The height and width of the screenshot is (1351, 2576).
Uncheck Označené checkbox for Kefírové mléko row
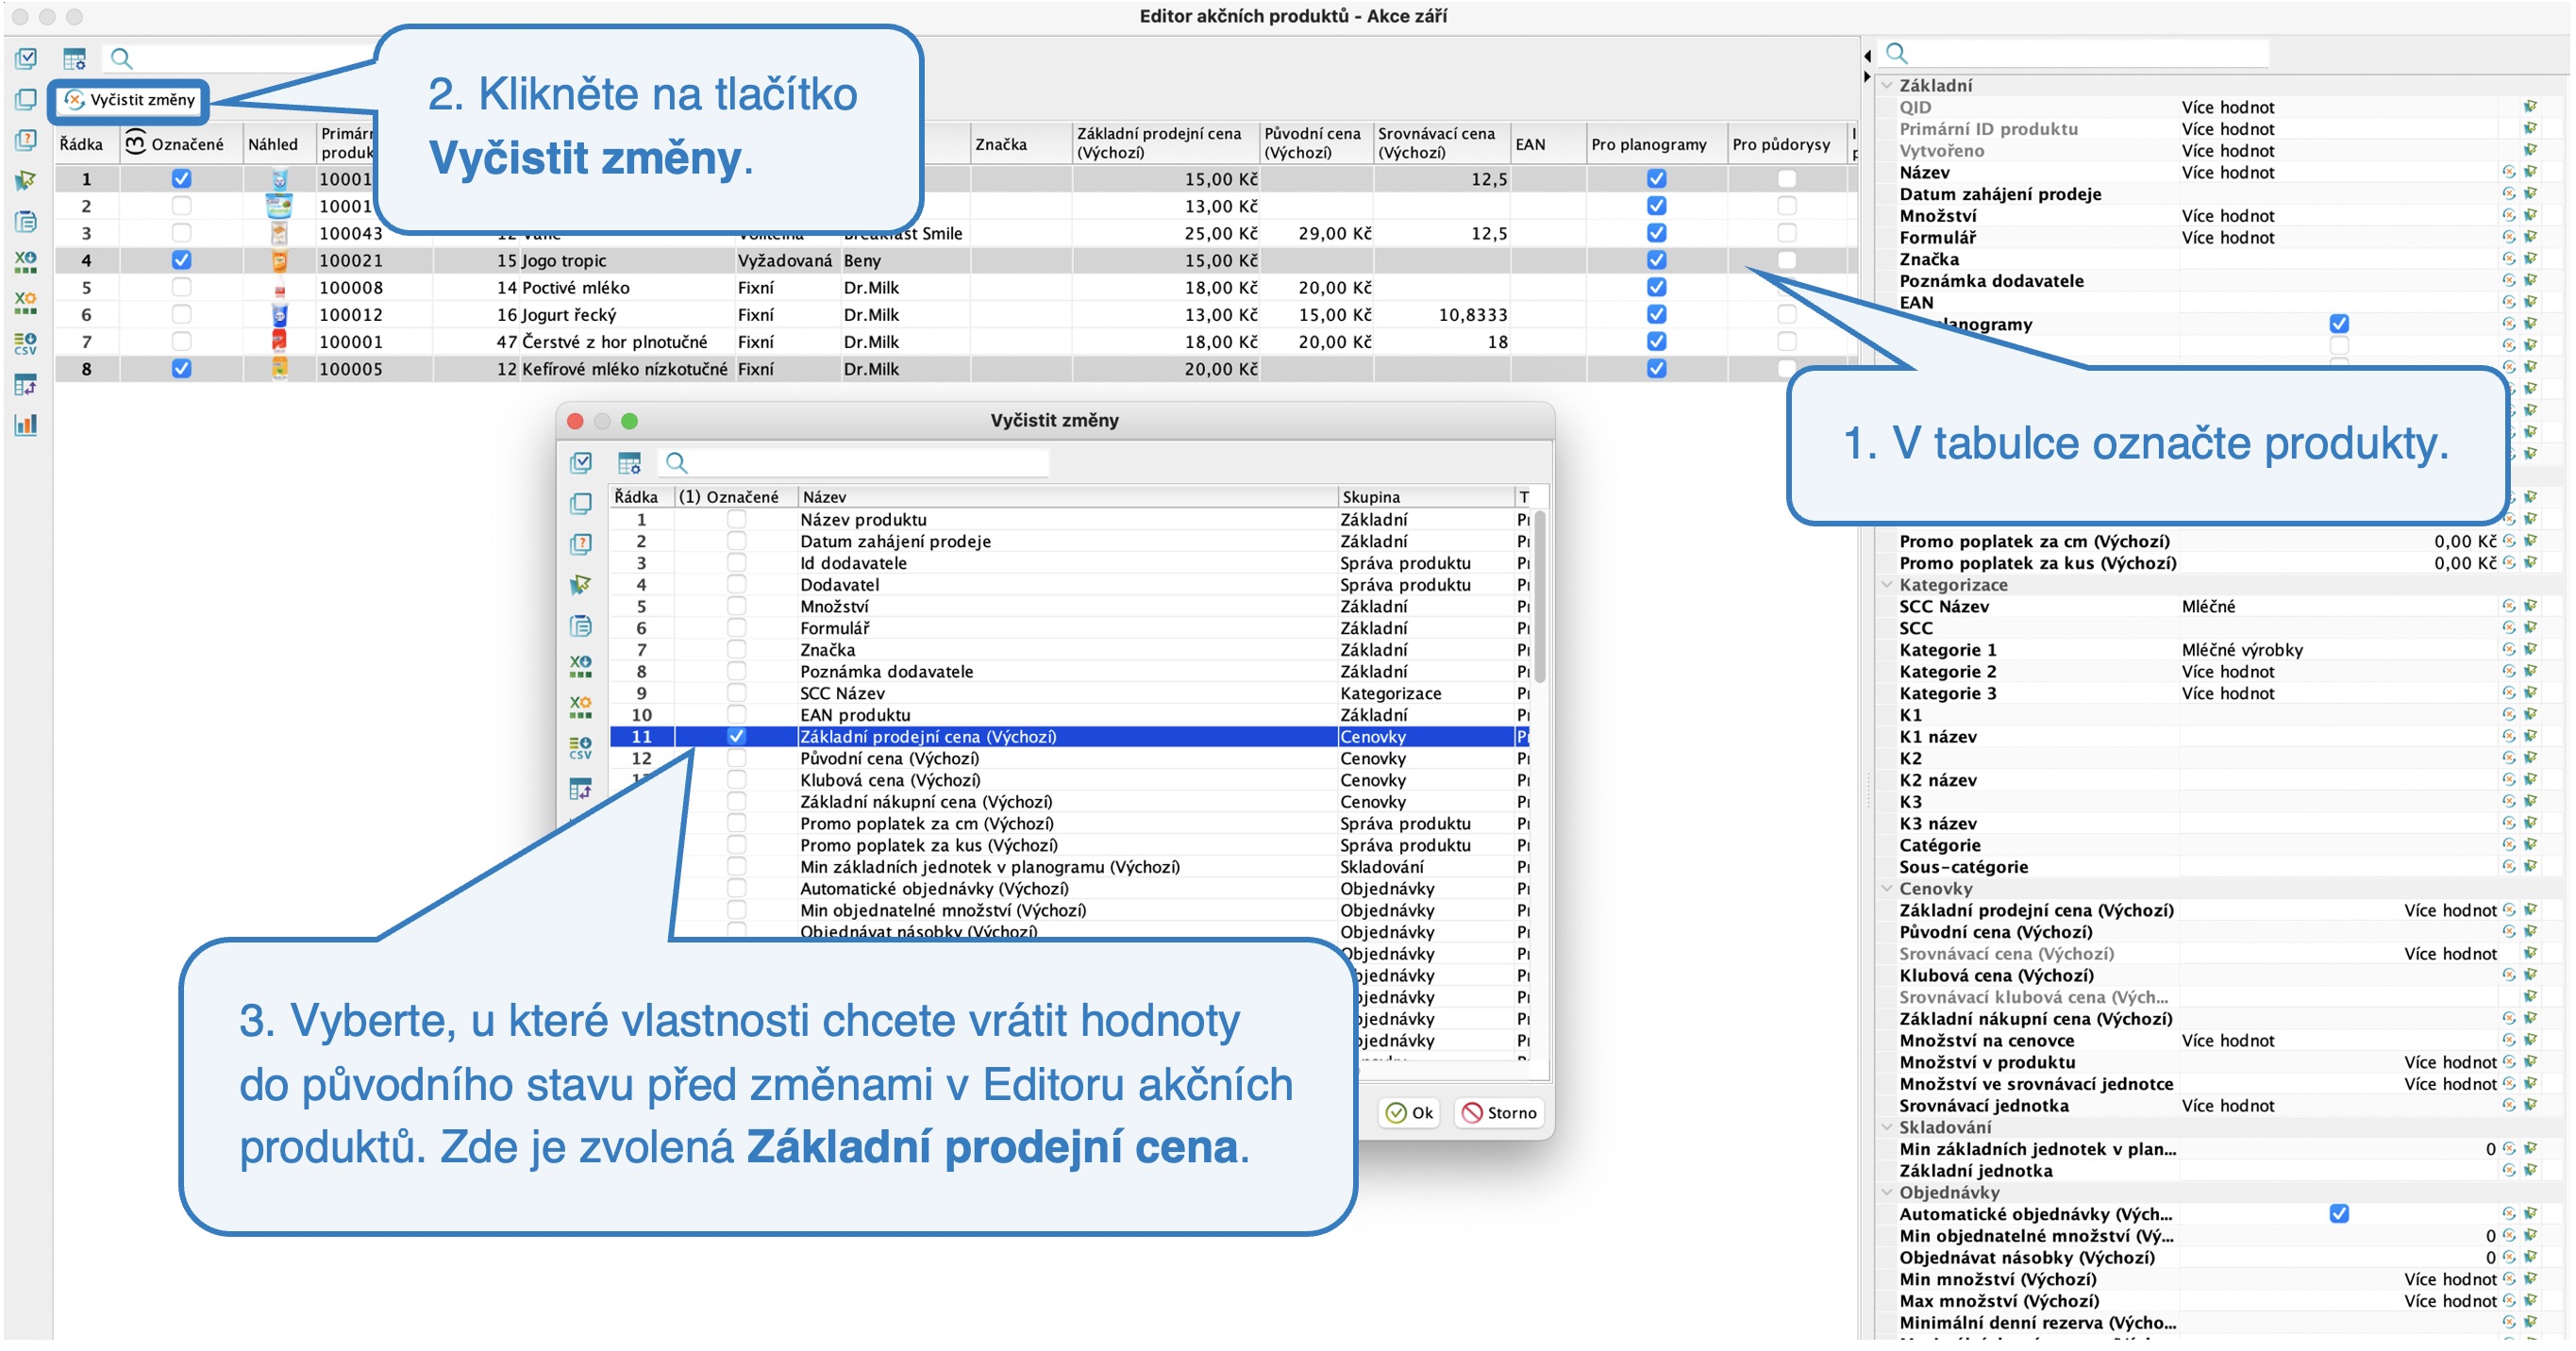click(181, 368)
